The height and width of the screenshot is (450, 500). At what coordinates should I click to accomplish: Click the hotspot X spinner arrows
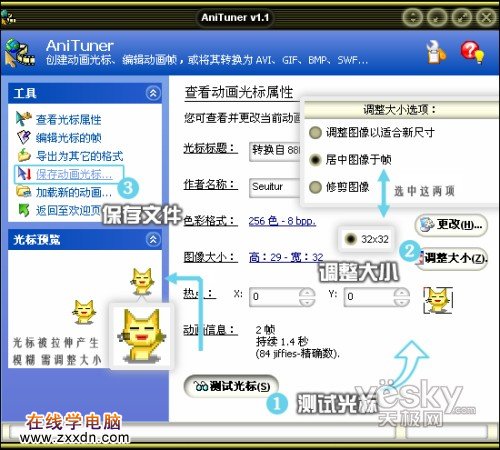(307, 297)
